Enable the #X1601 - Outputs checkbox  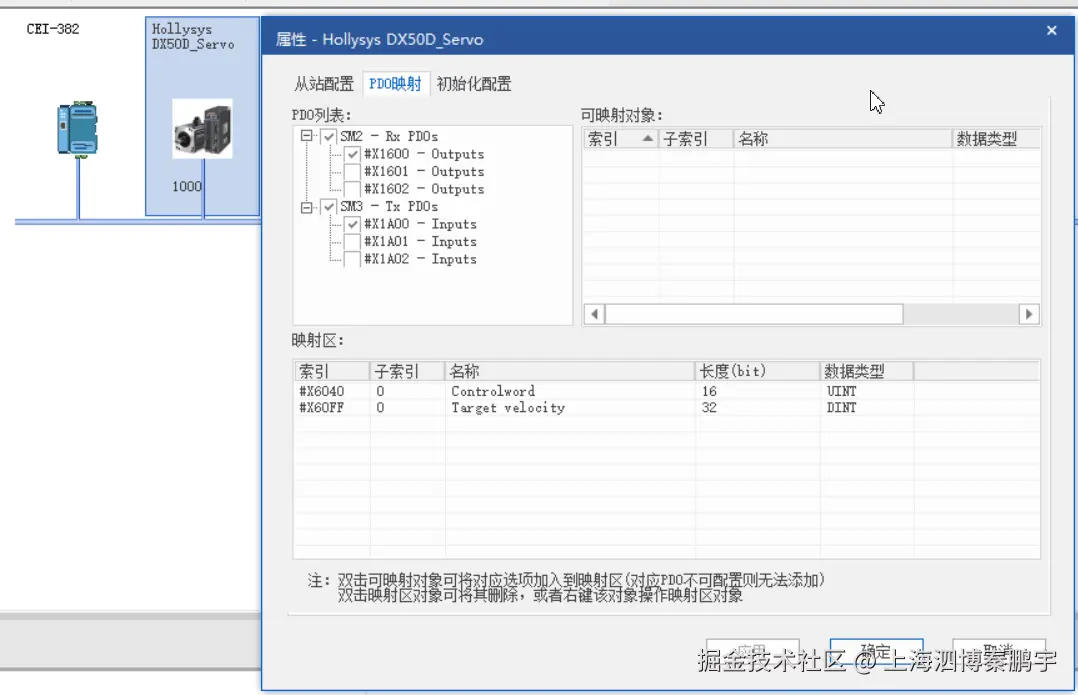tap(352, 171)
